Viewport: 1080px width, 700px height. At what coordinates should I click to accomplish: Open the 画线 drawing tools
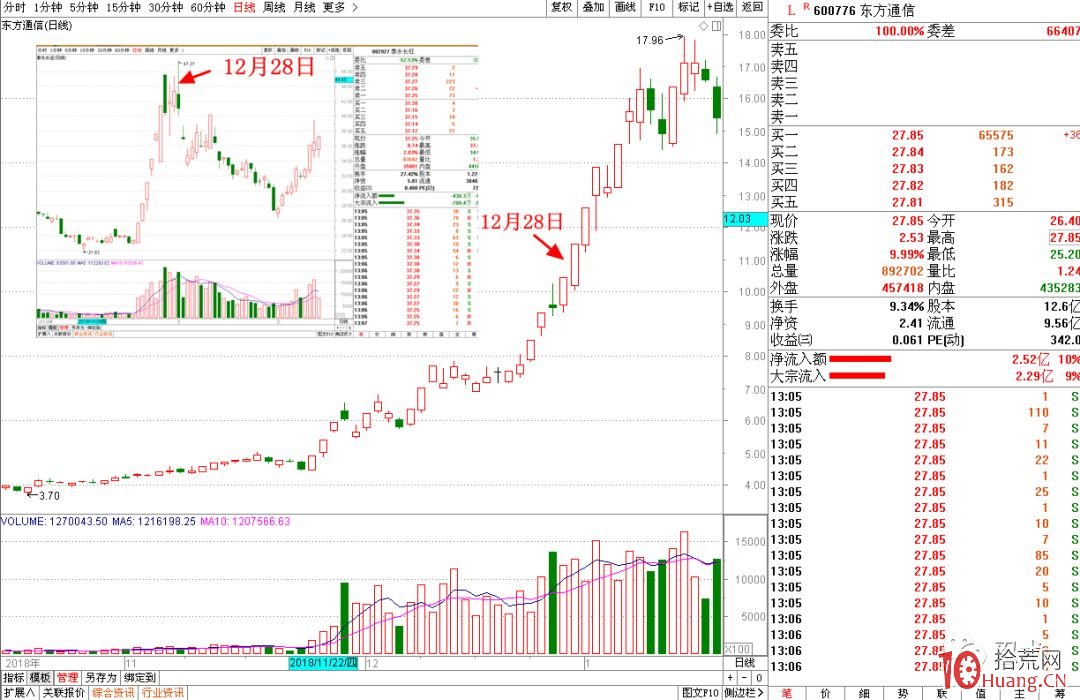[x=625, y=7]
